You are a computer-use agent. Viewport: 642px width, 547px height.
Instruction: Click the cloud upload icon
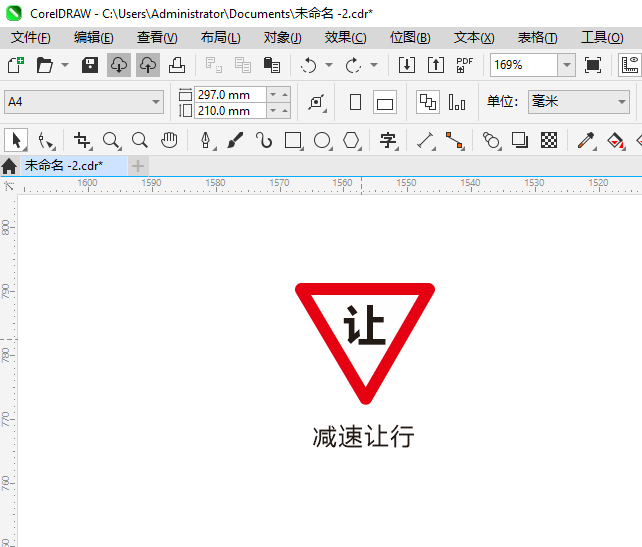tap(148, 65)
